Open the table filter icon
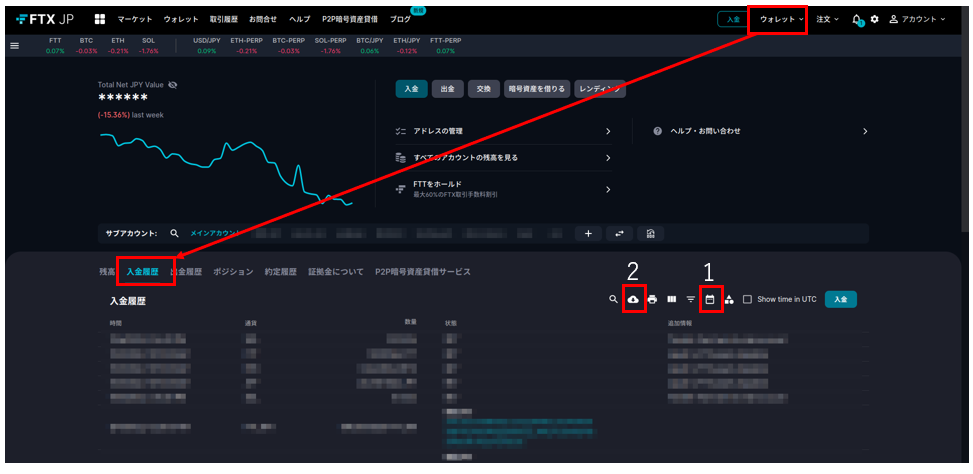 tap(690, 299)
